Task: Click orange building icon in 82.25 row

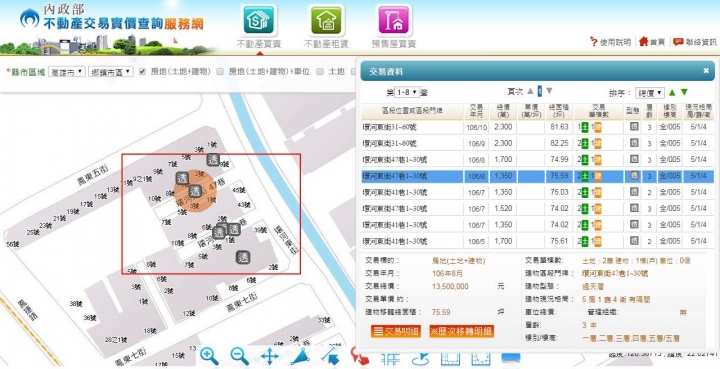Action: (x=598, y=144)
